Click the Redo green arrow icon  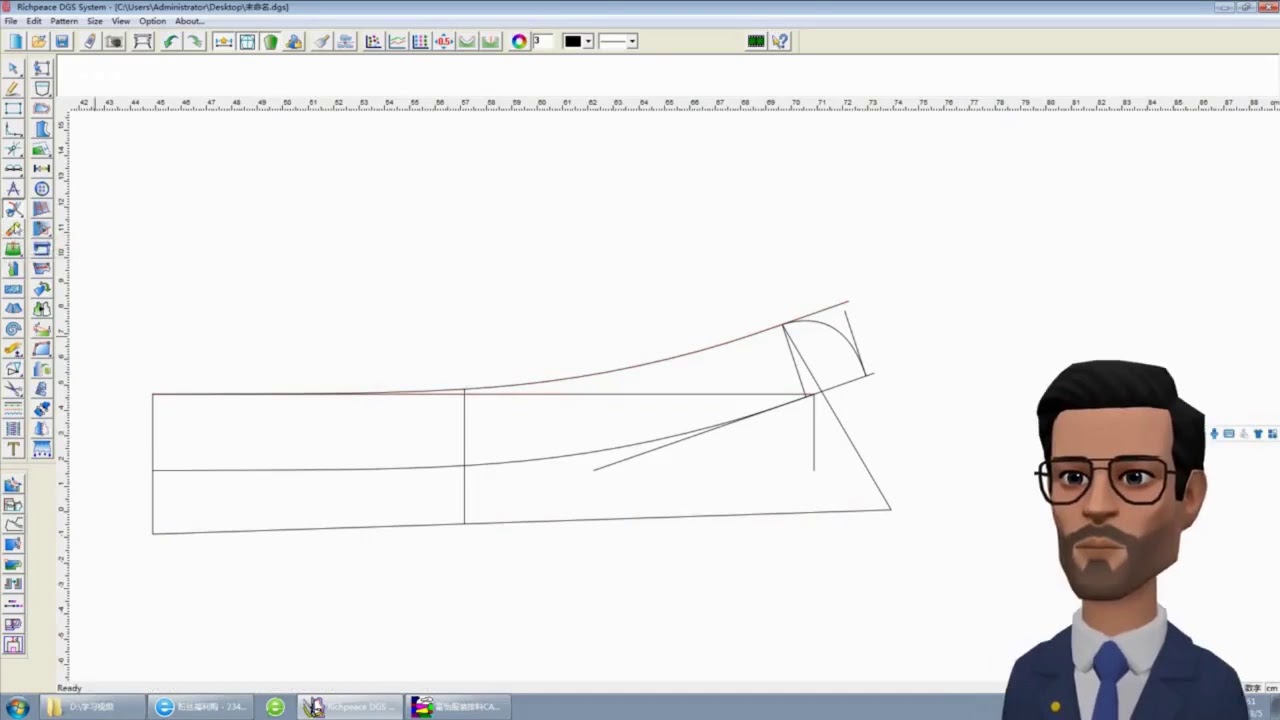click(195, 41)
